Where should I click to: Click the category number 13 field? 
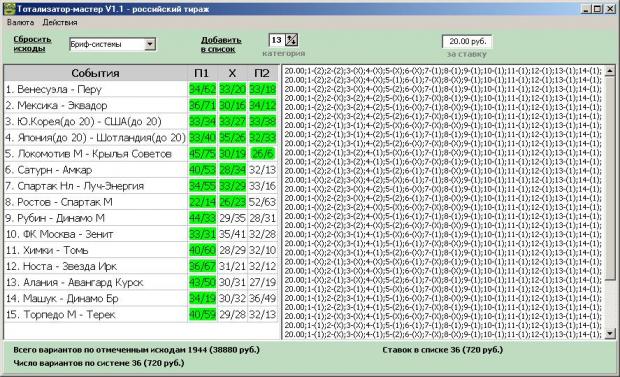click(x=277, y=40)
